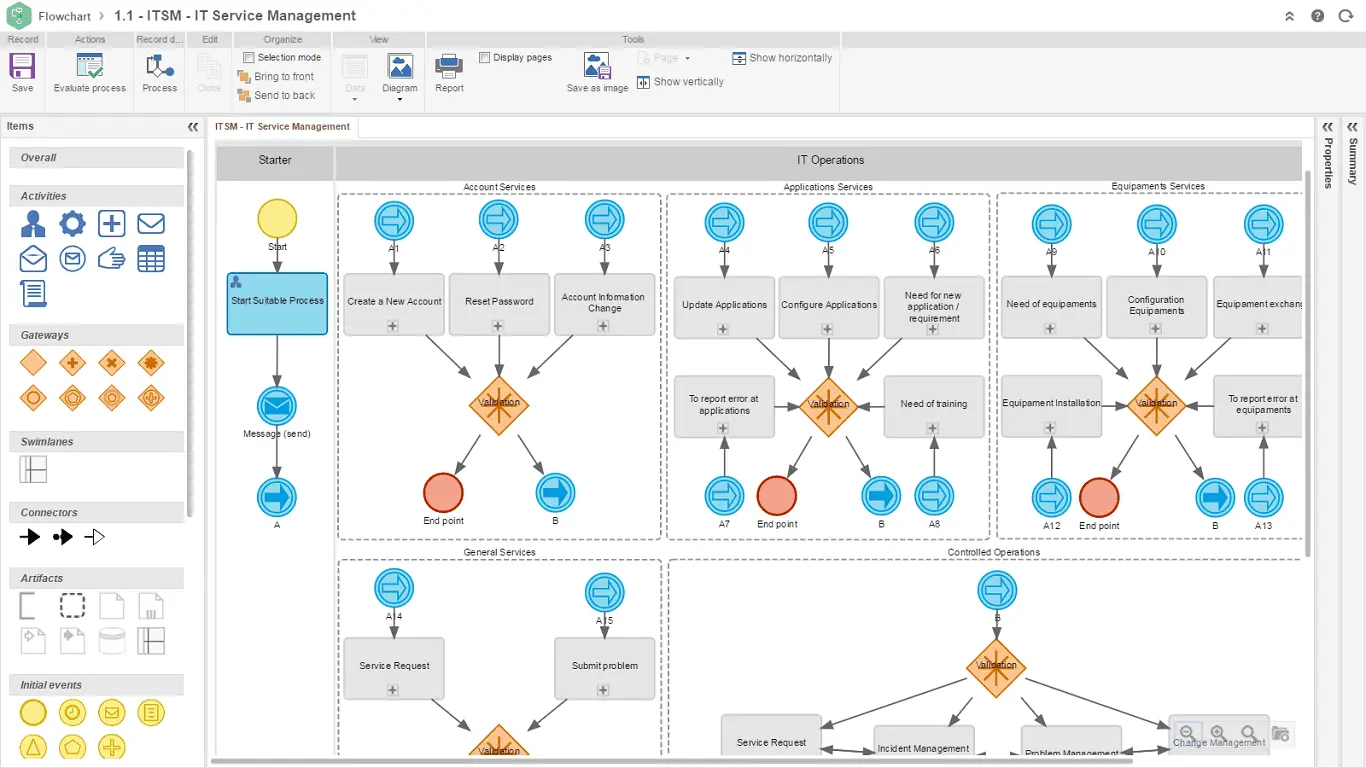
Task: Select the dashed group artifact icon
Action: coord(72,606)
